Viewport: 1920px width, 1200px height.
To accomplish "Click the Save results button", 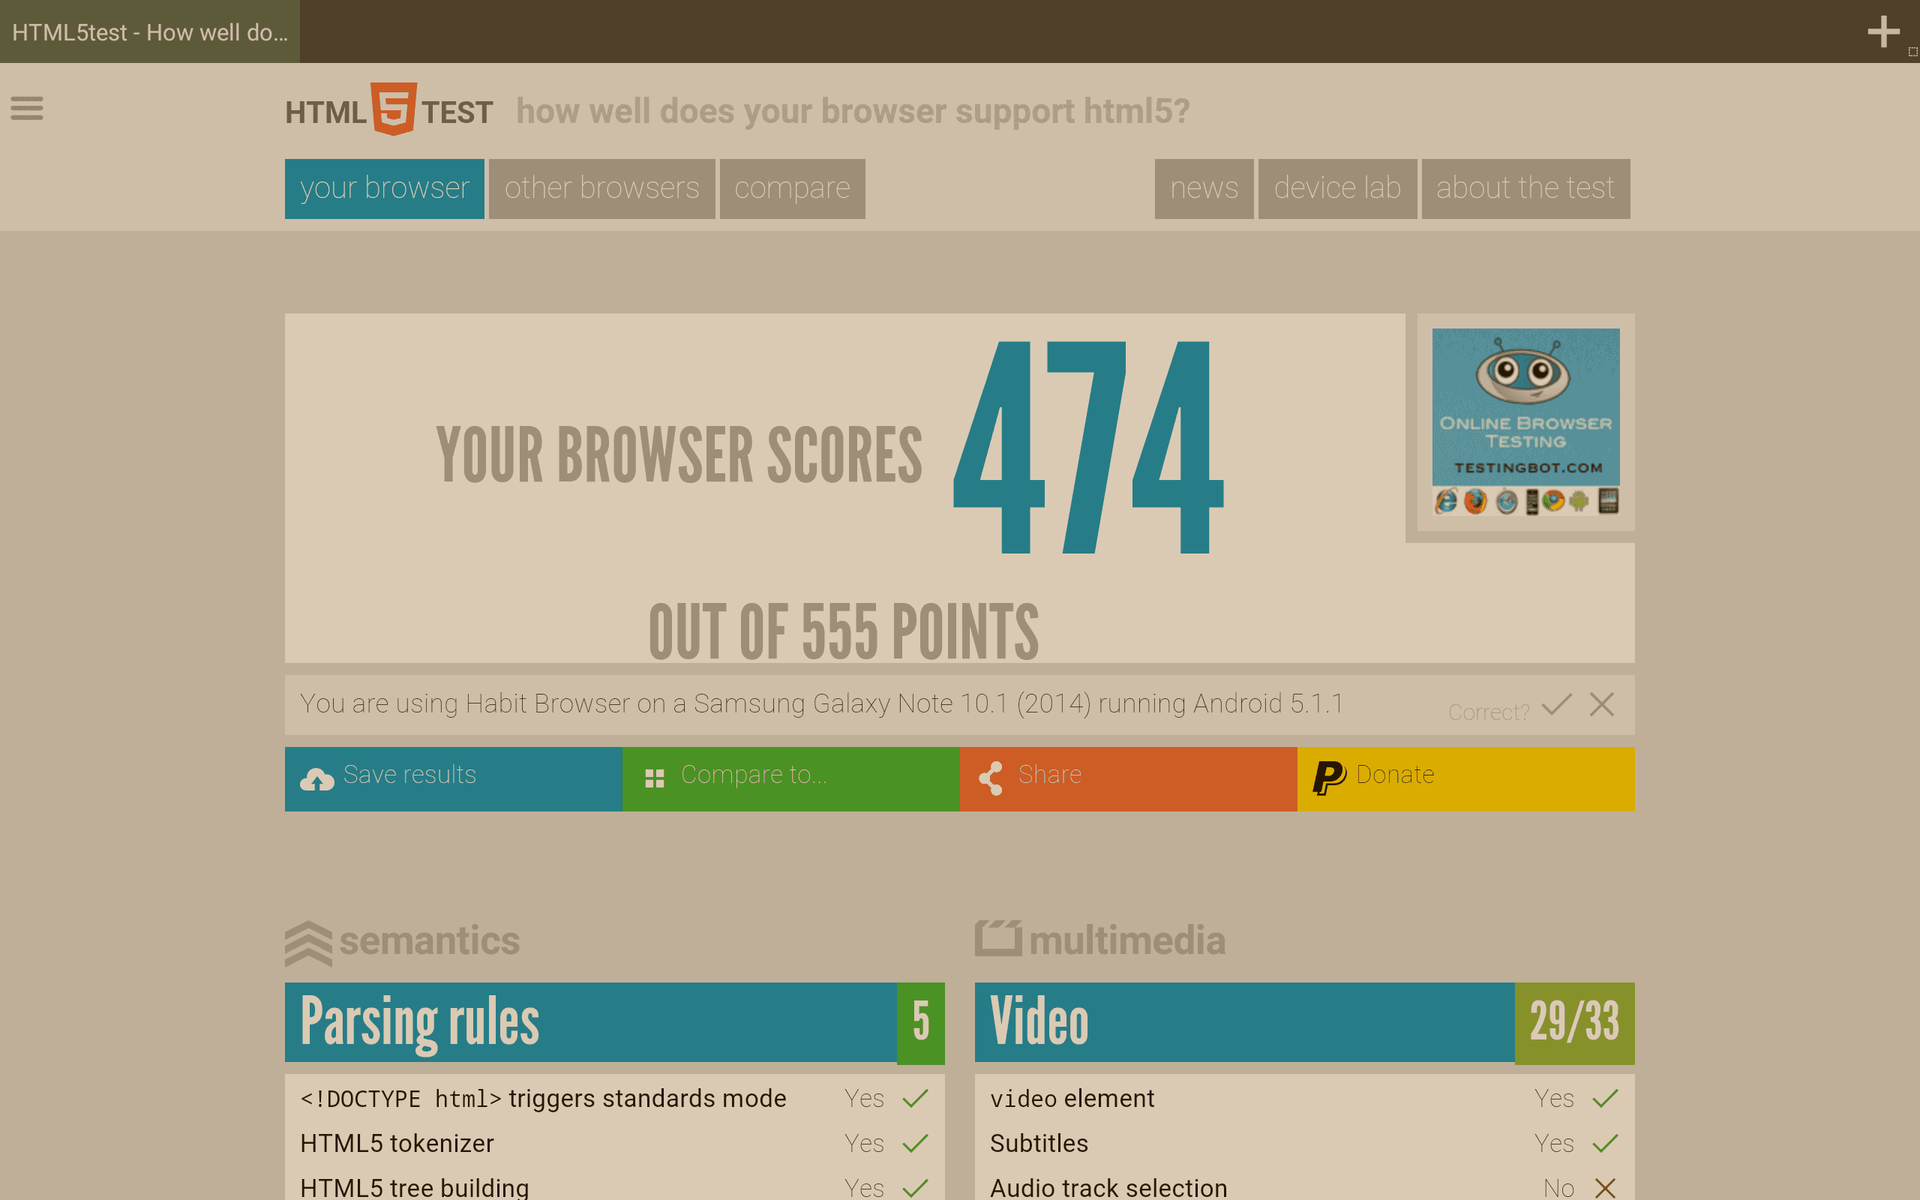I will tap(453, 779).
